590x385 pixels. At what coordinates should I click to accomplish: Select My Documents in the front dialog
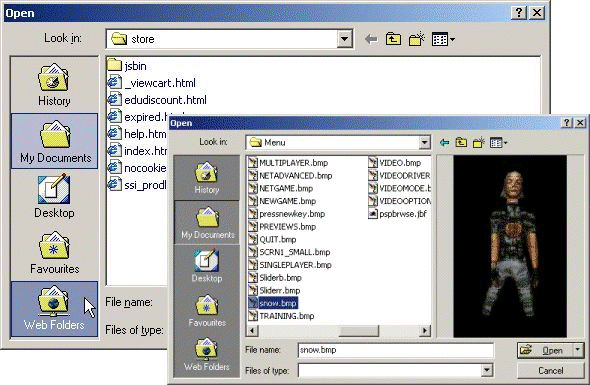(207, 222)
